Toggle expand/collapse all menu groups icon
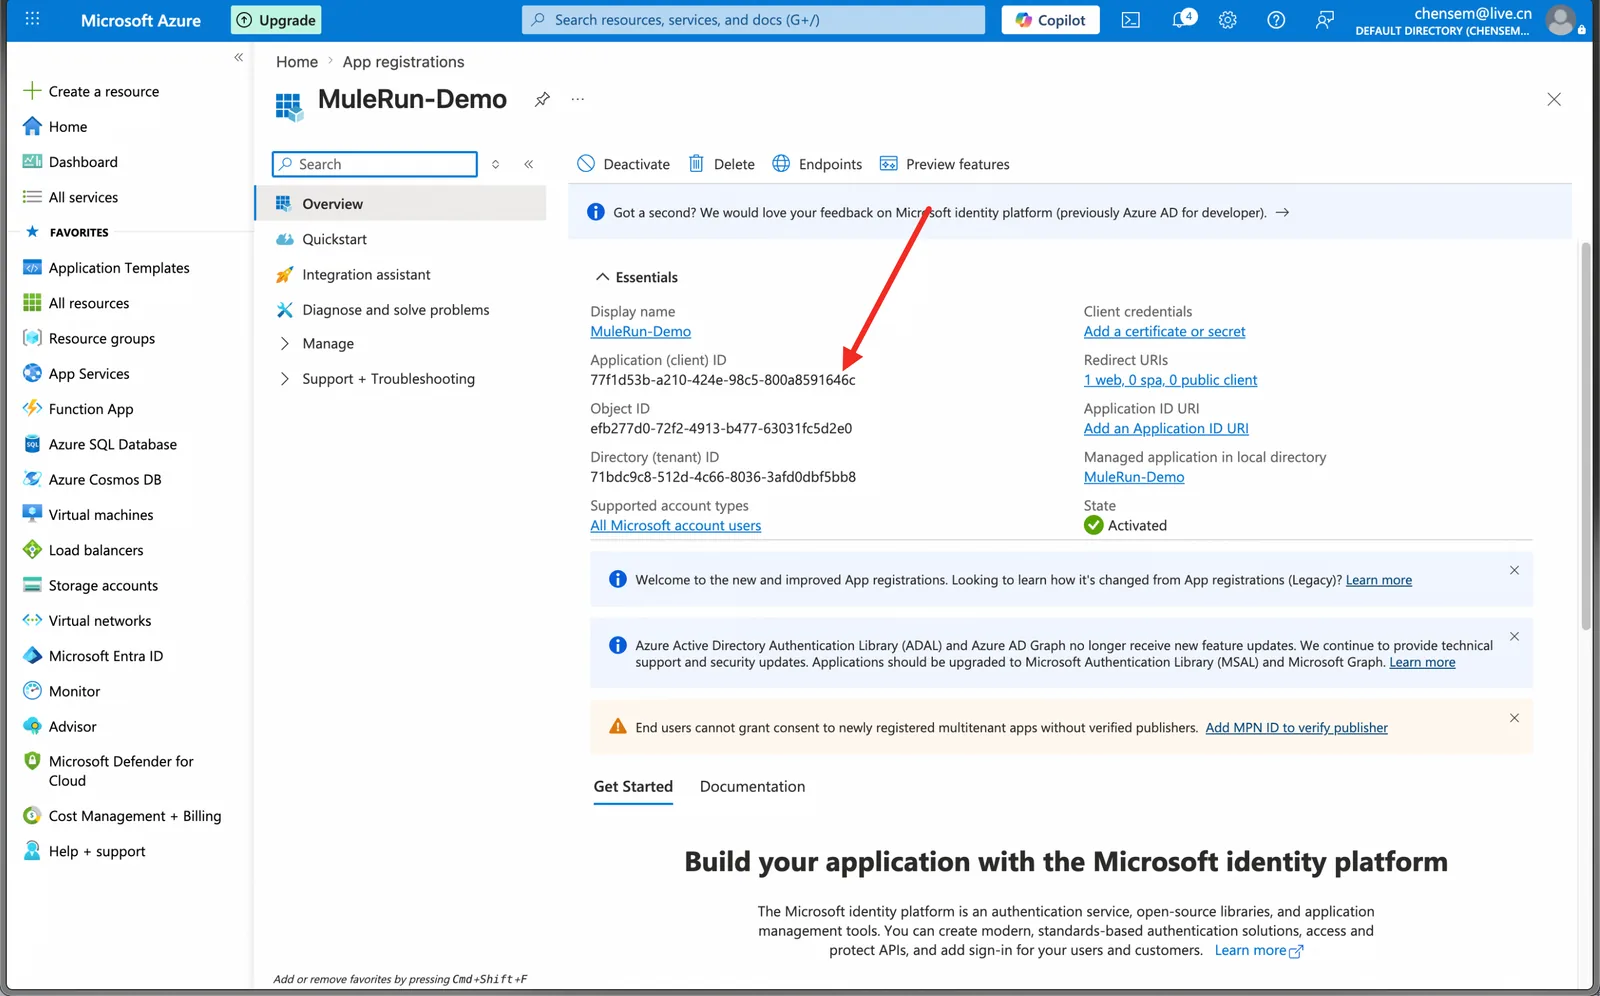 click(x=495, y=164)
